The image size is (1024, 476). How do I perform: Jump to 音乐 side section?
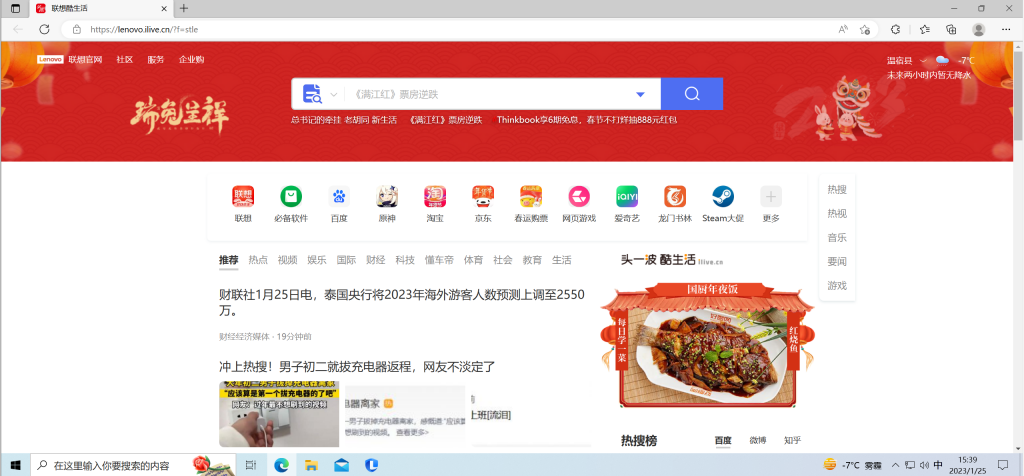pos(837,238)
